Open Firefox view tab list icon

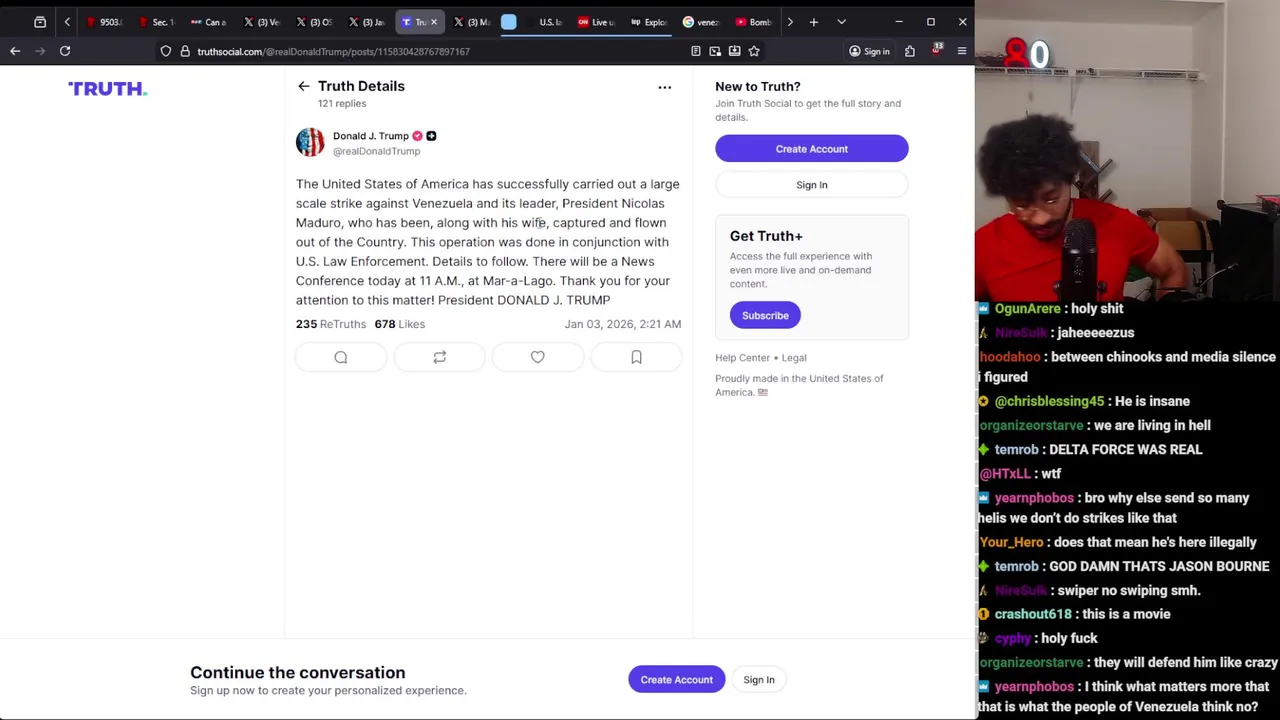click(40, 22)
